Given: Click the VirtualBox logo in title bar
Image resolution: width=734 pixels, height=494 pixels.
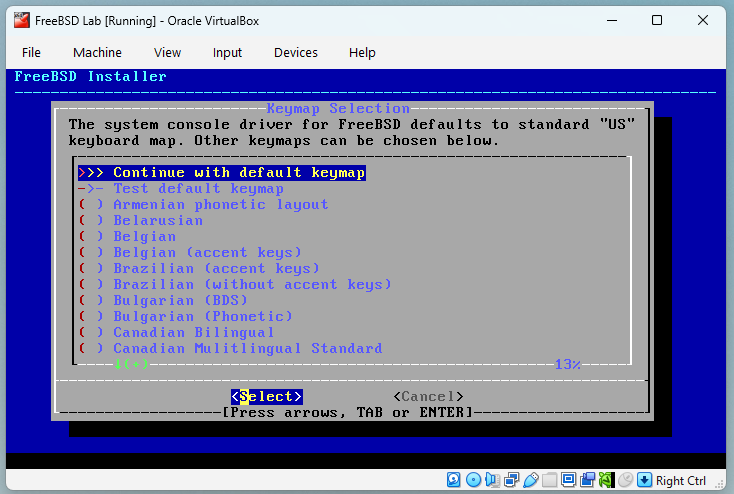Looking at the screenshot, I should click(x=22, y=21).
